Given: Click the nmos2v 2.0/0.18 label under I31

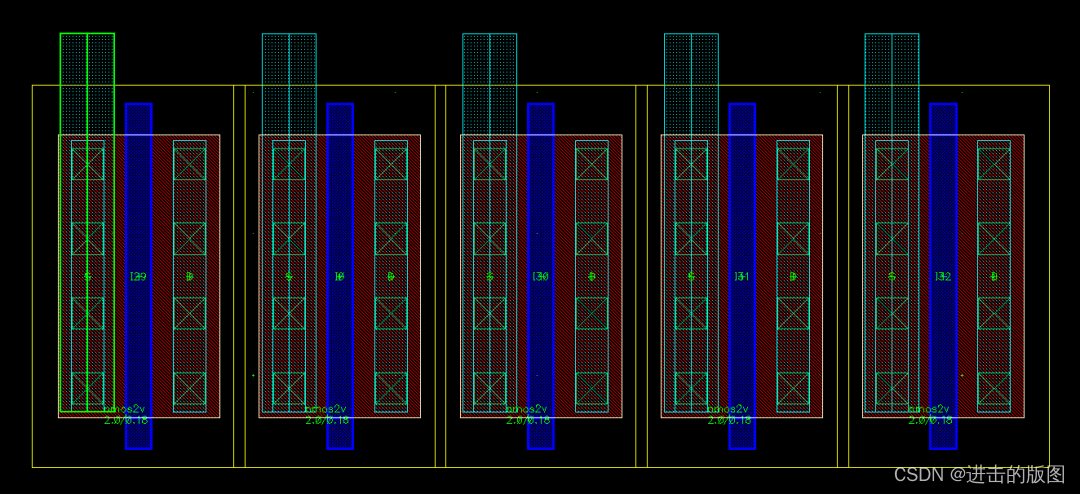Looking at the screenshot, I should (729, 414).
